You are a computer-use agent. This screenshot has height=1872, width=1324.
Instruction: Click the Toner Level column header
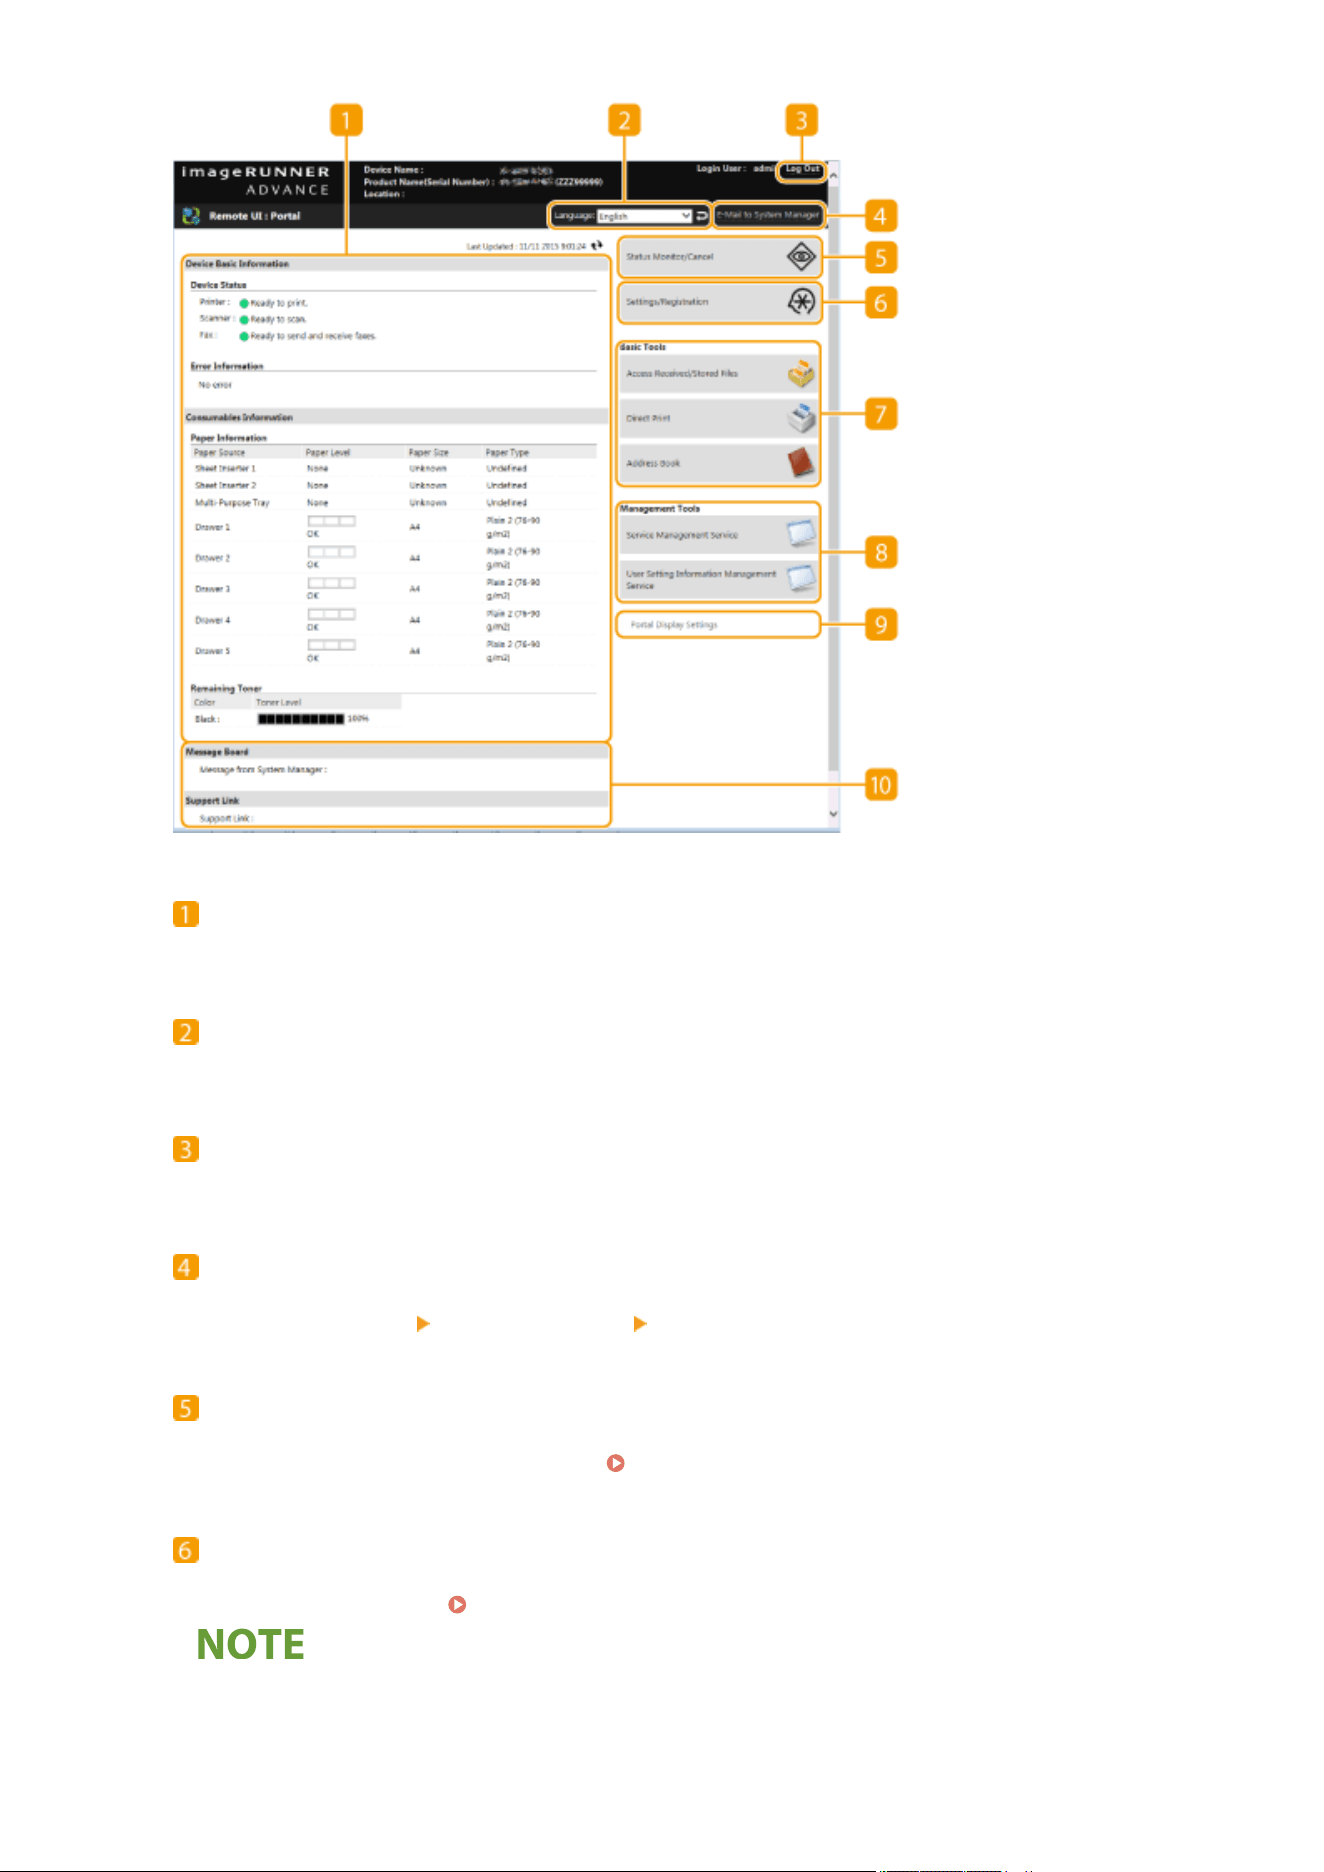coord(278,703)
